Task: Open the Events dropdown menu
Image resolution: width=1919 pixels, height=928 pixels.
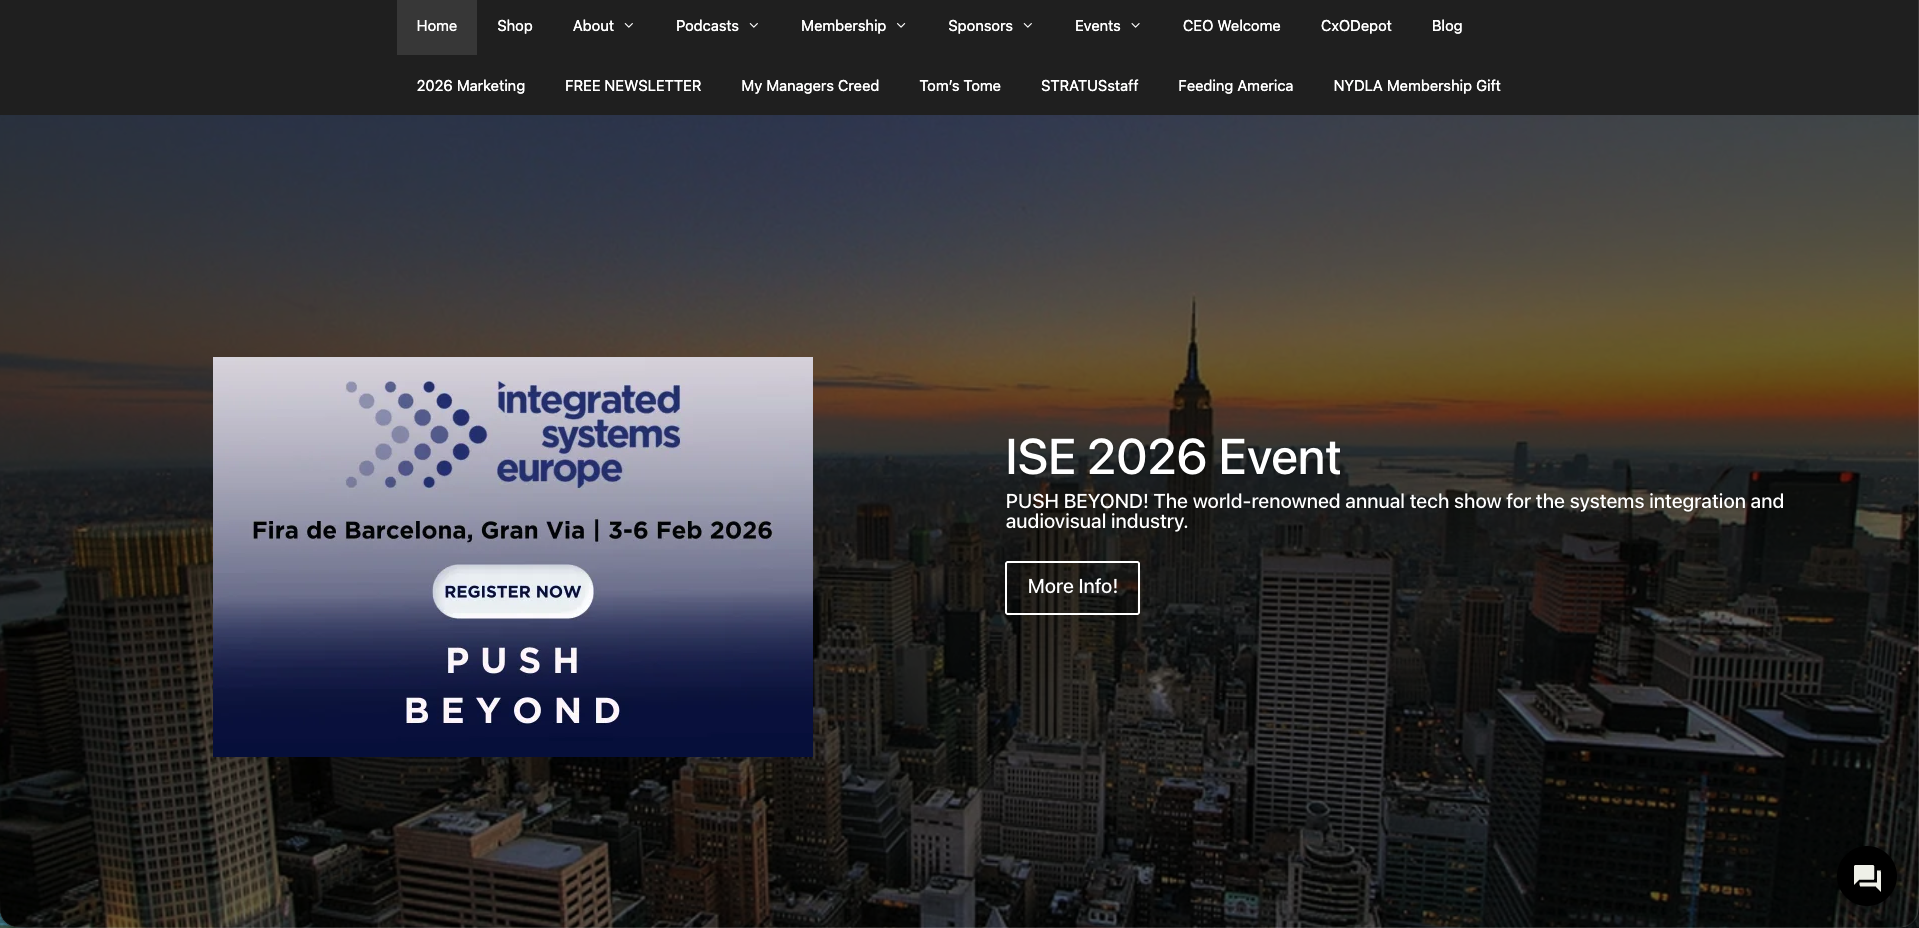Action: pos(1106,26)
